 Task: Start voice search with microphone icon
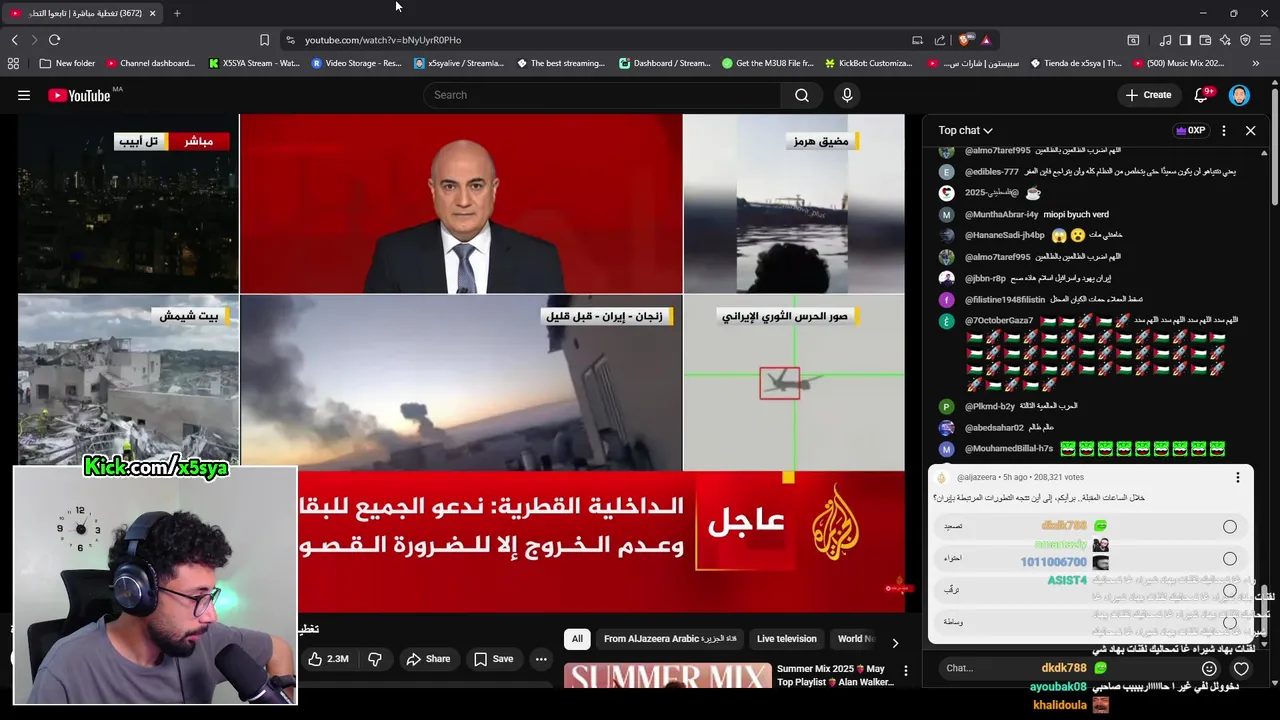pyautogui.click(x=847, y=95)
